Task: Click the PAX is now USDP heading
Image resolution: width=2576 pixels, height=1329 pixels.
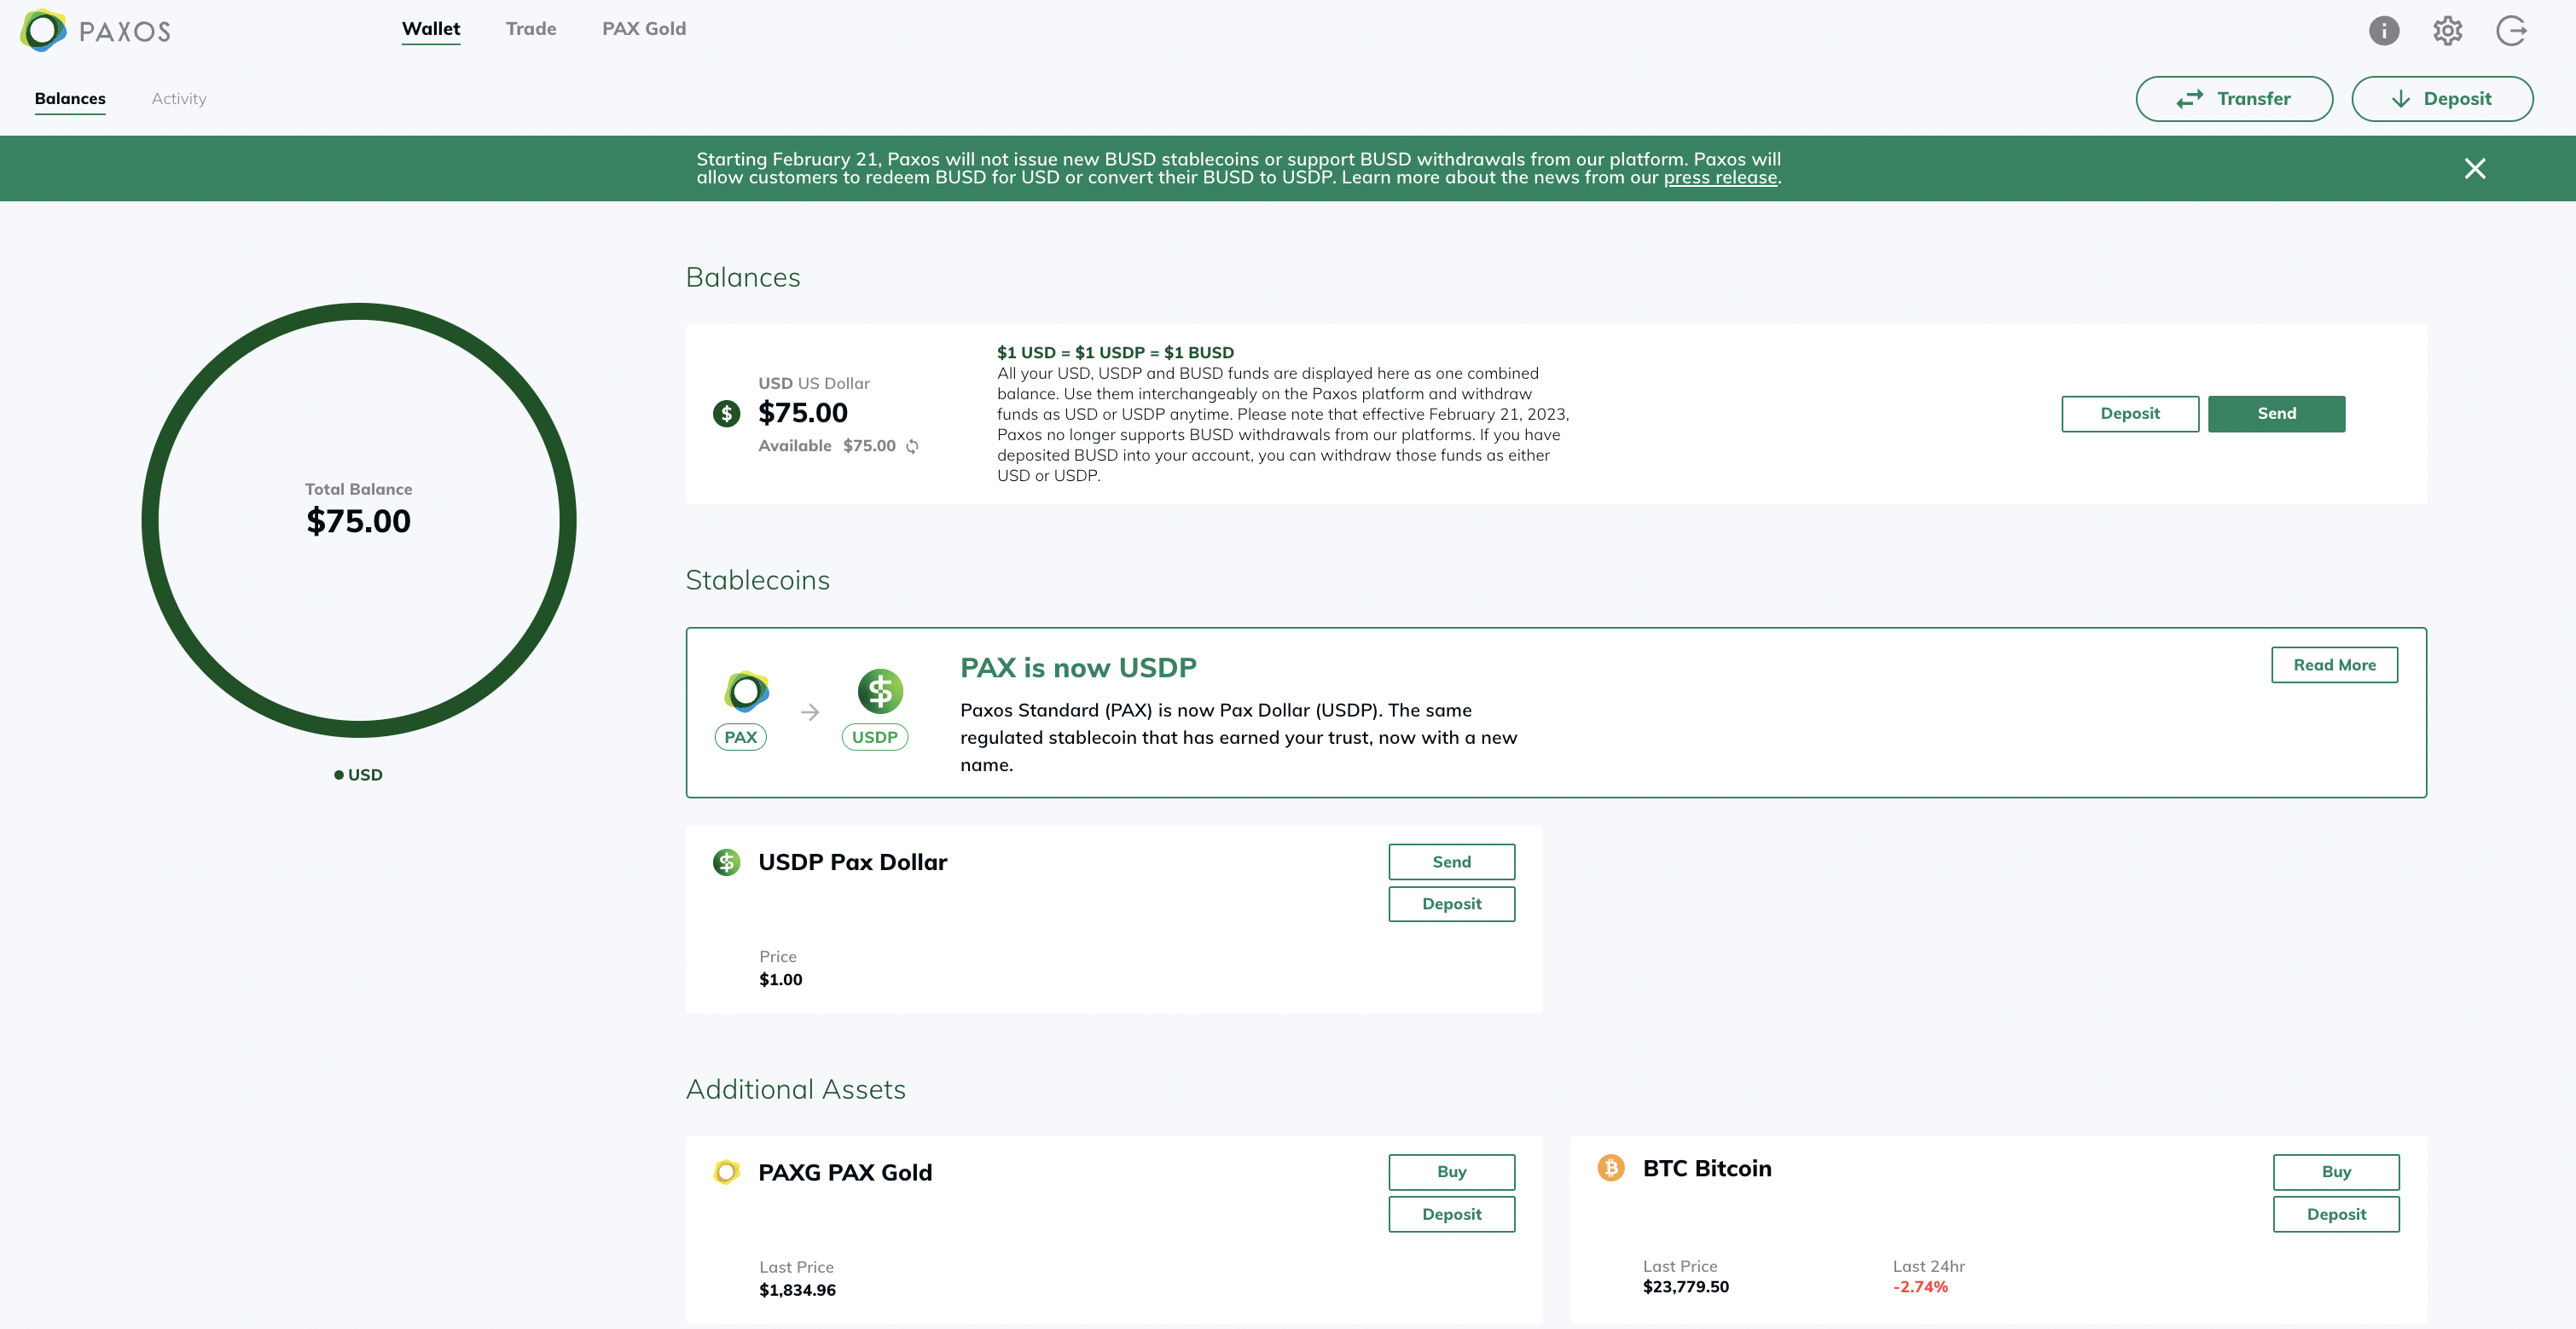Action: 1078,667
